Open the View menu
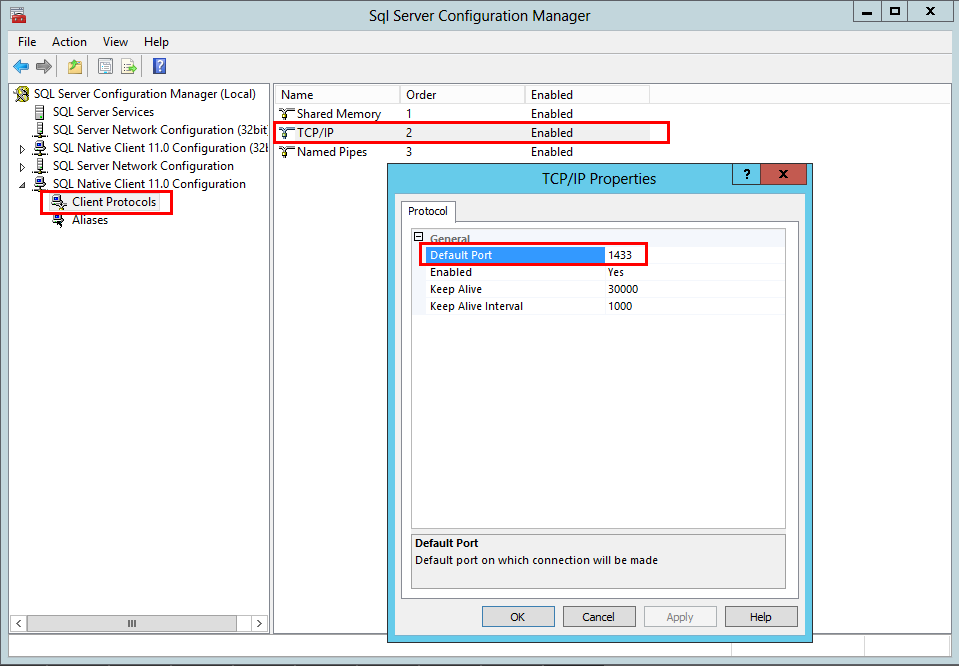 [115, 42]
